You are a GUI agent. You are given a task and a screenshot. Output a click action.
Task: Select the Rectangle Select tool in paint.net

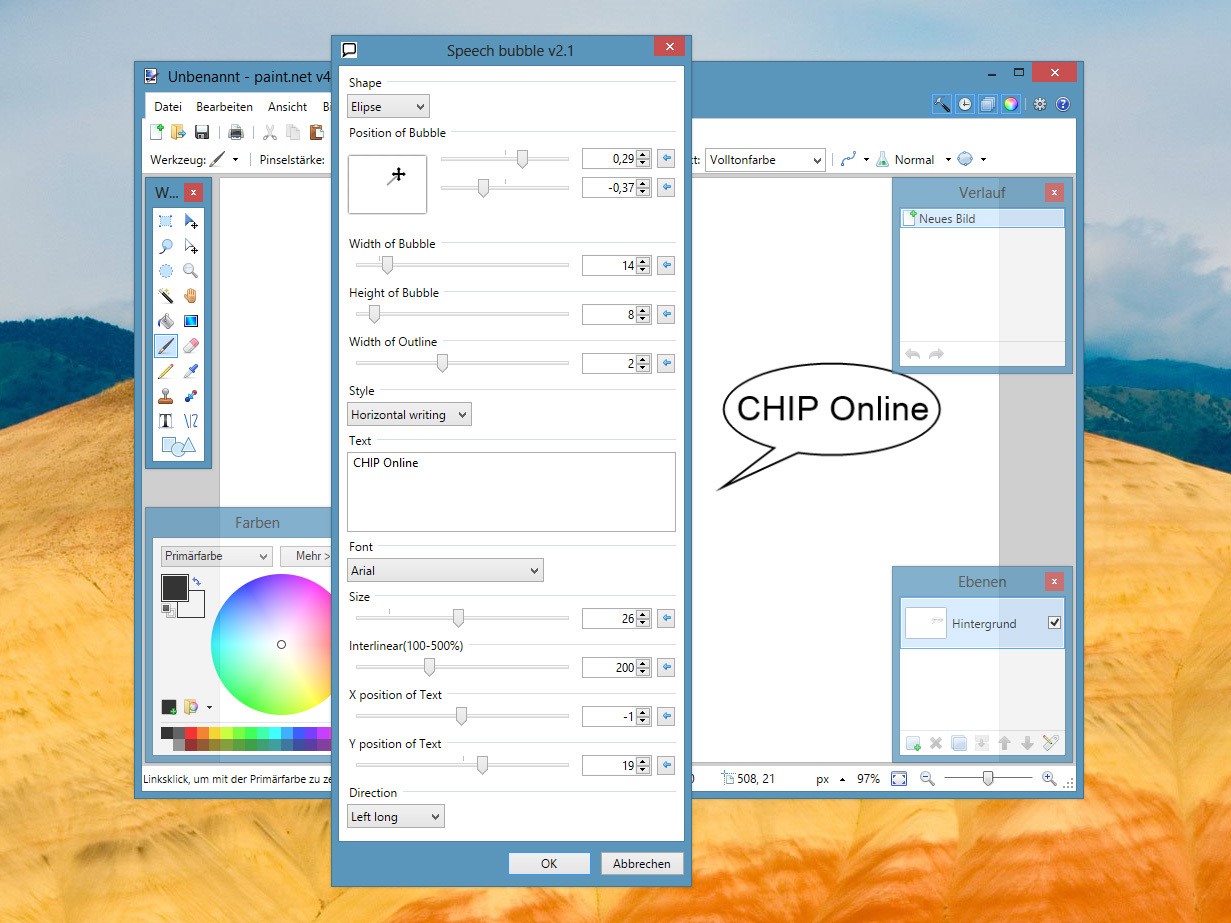pos(166,222)
